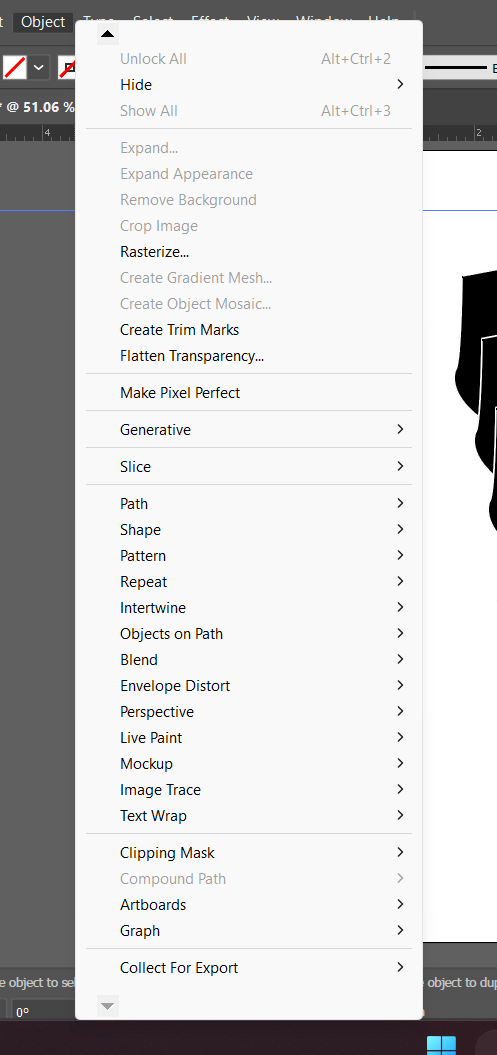Click the Object menu in menu bar
Viewport: 497px width, 1055px height.
click(43, 22)
